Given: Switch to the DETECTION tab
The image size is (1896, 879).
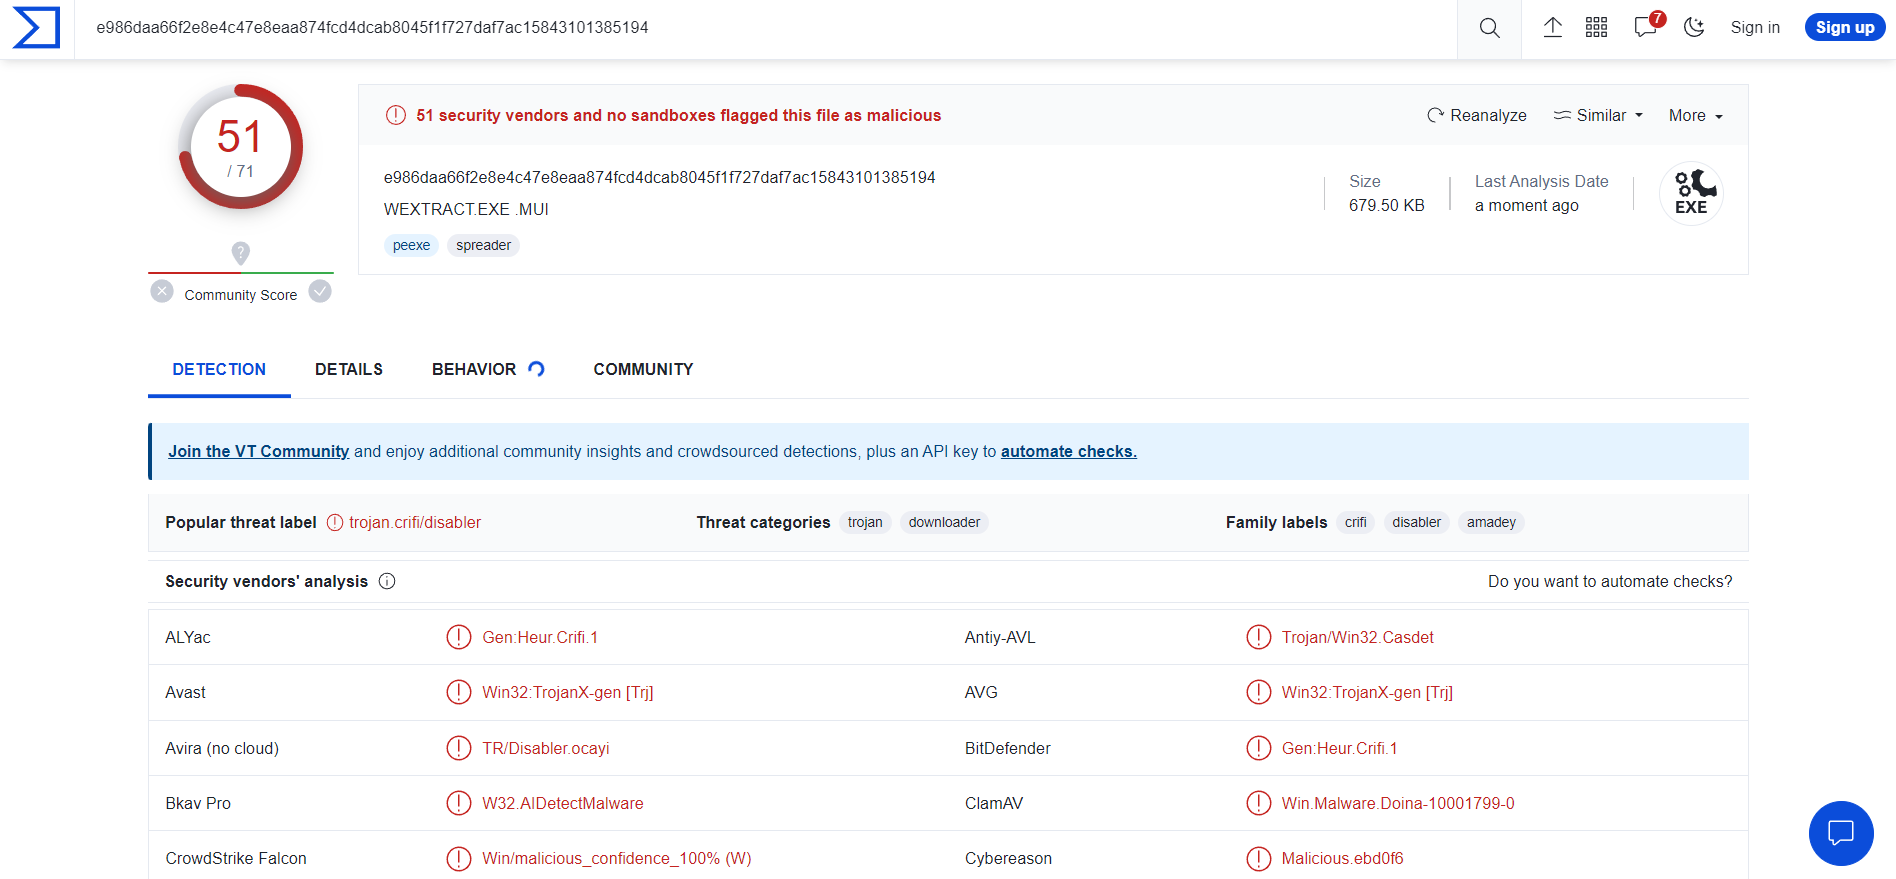Looking at the screenshot, I should point(219,369).
